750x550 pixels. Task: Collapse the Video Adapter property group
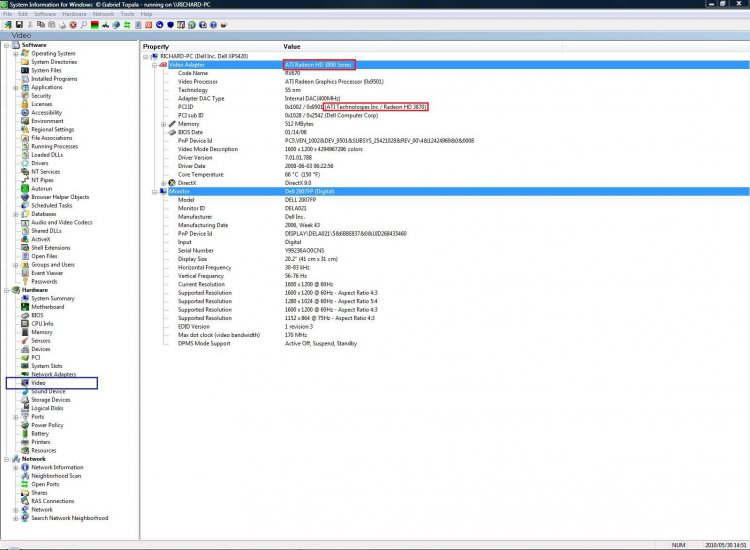pos(154,65)
